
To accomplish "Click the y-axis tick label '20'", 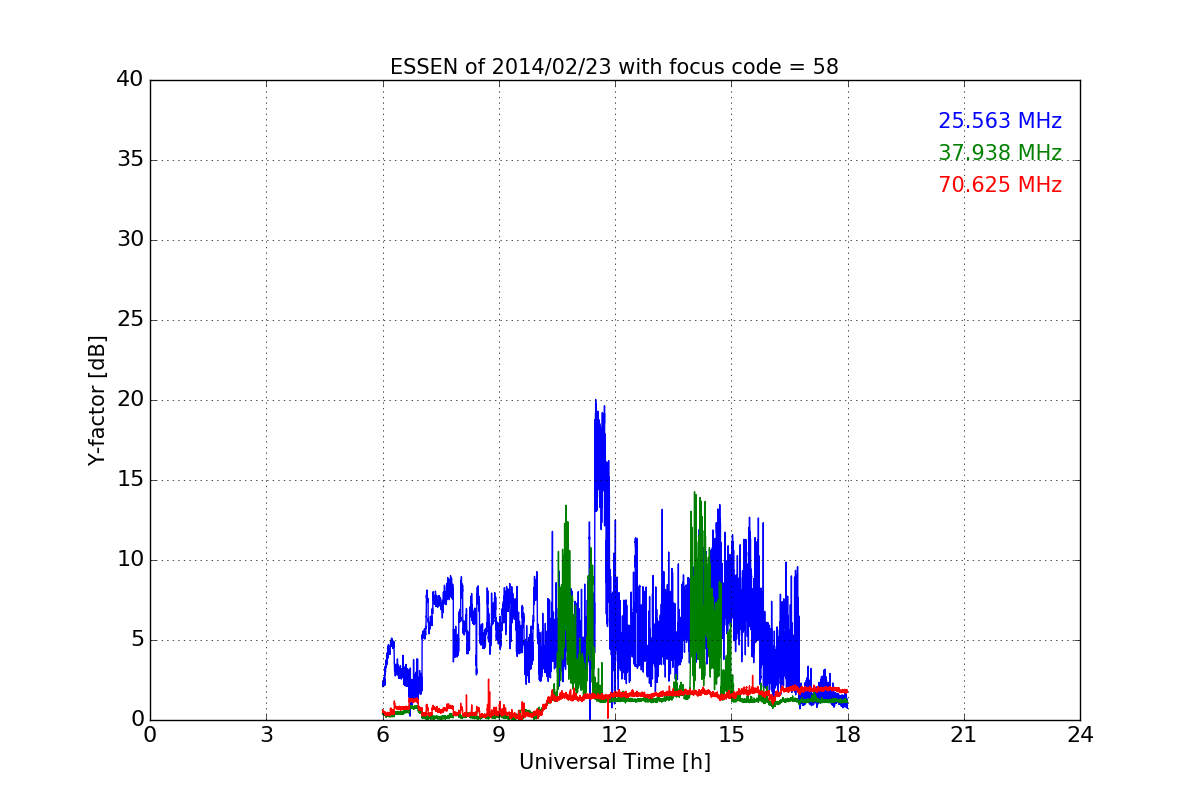I will coord(130,400).
